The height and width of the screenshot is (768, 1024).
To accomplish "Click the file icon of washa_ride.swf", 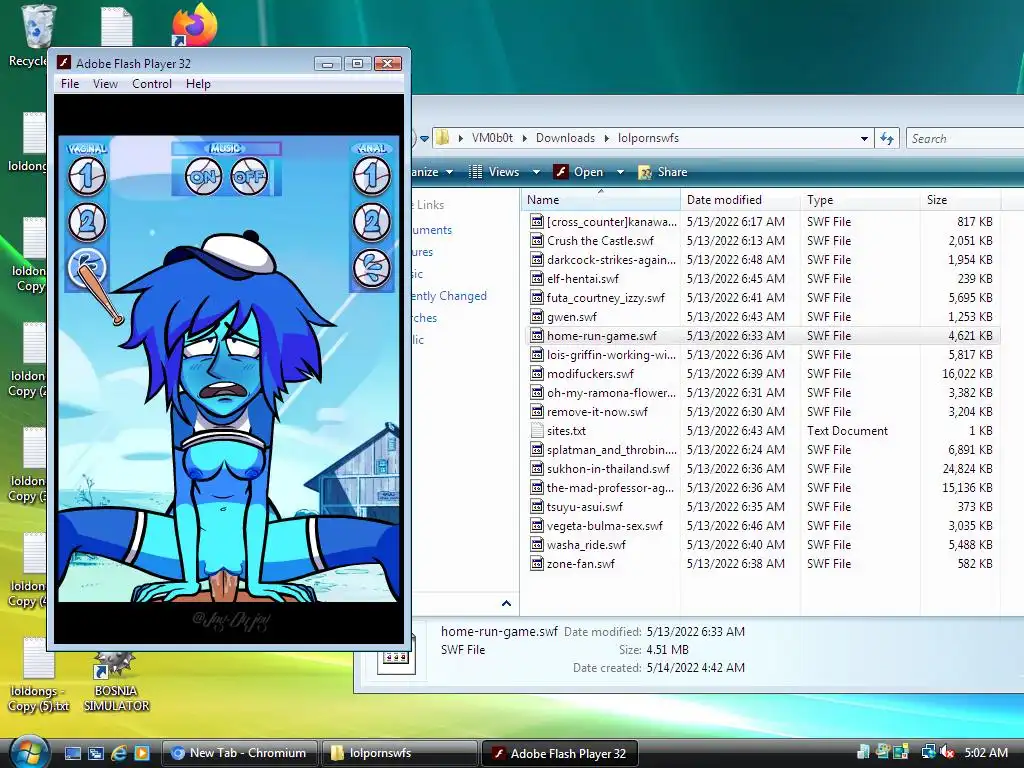I will point(537,544).
